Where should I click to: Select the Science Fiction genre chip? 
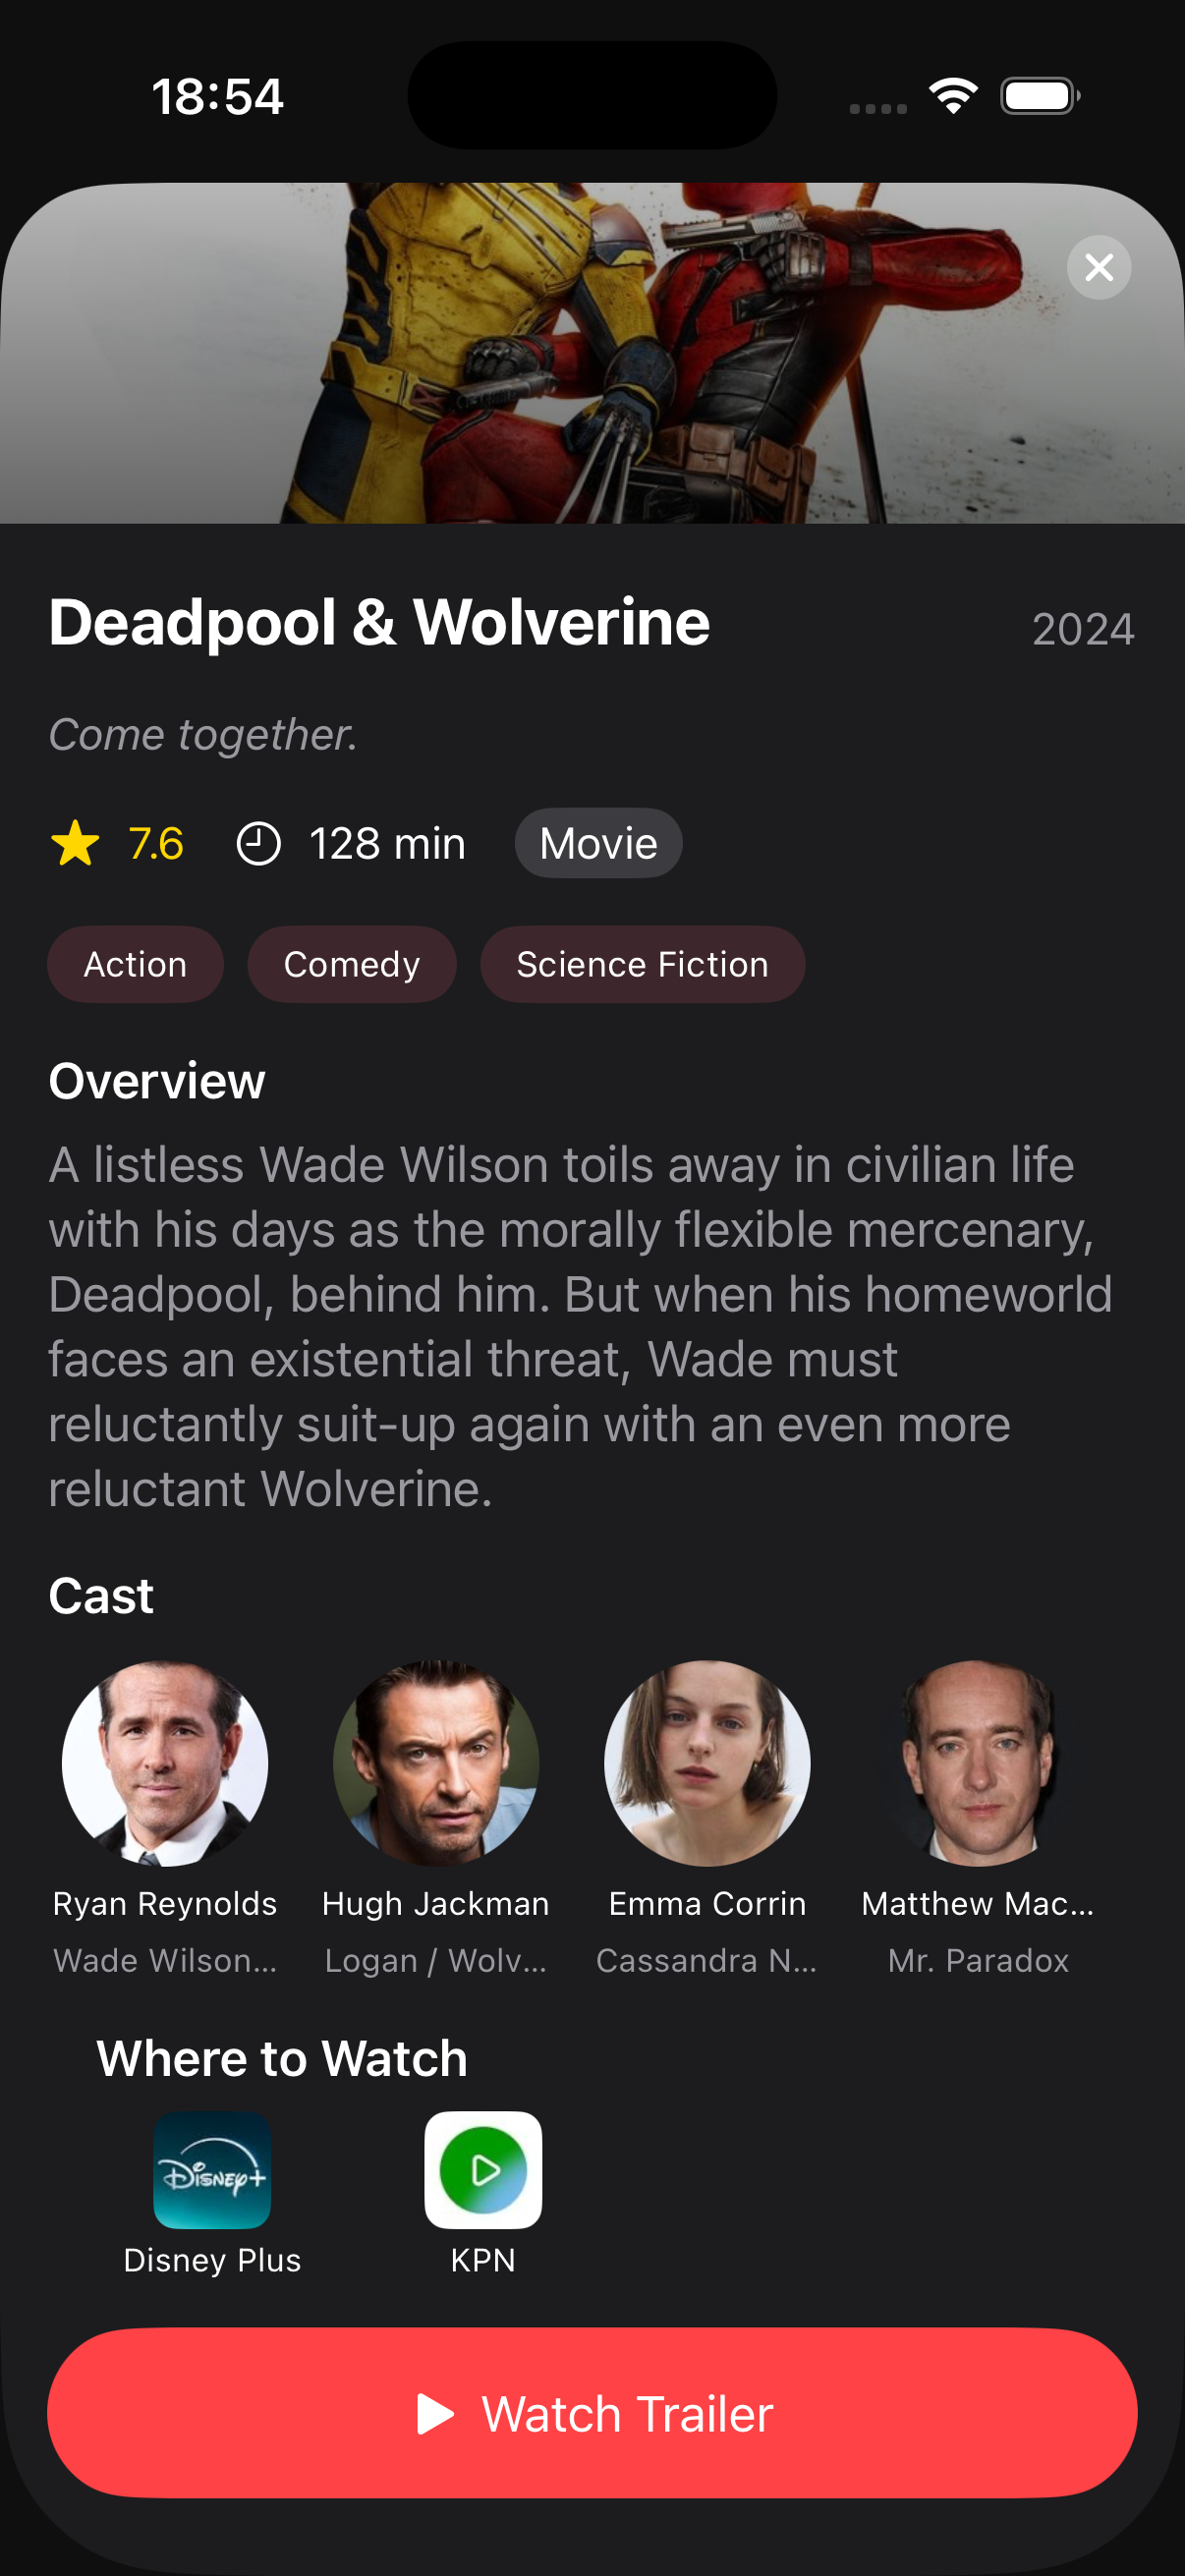point(642,963)
